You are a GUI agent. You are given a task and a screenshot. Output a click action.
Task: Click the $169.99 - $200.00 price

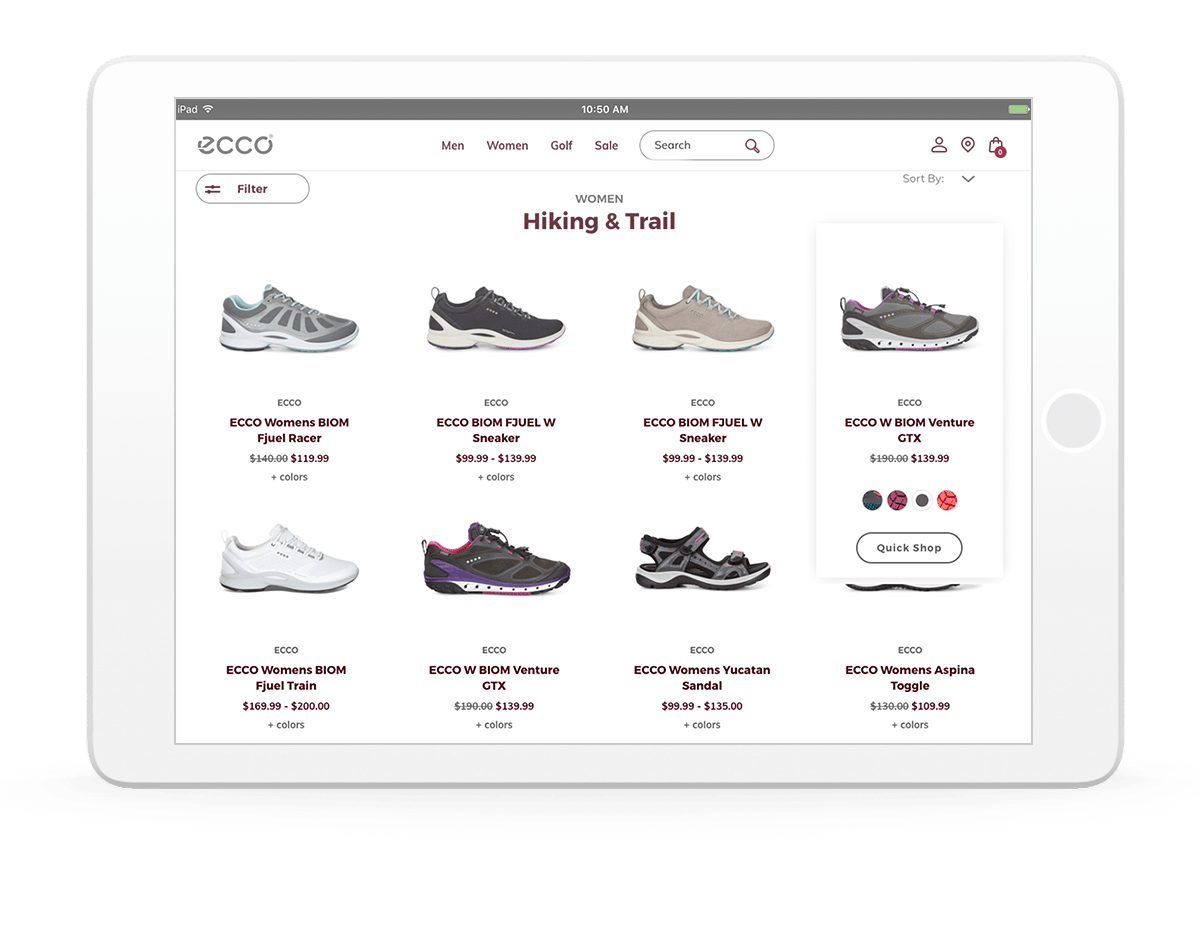tap(286, 706)
